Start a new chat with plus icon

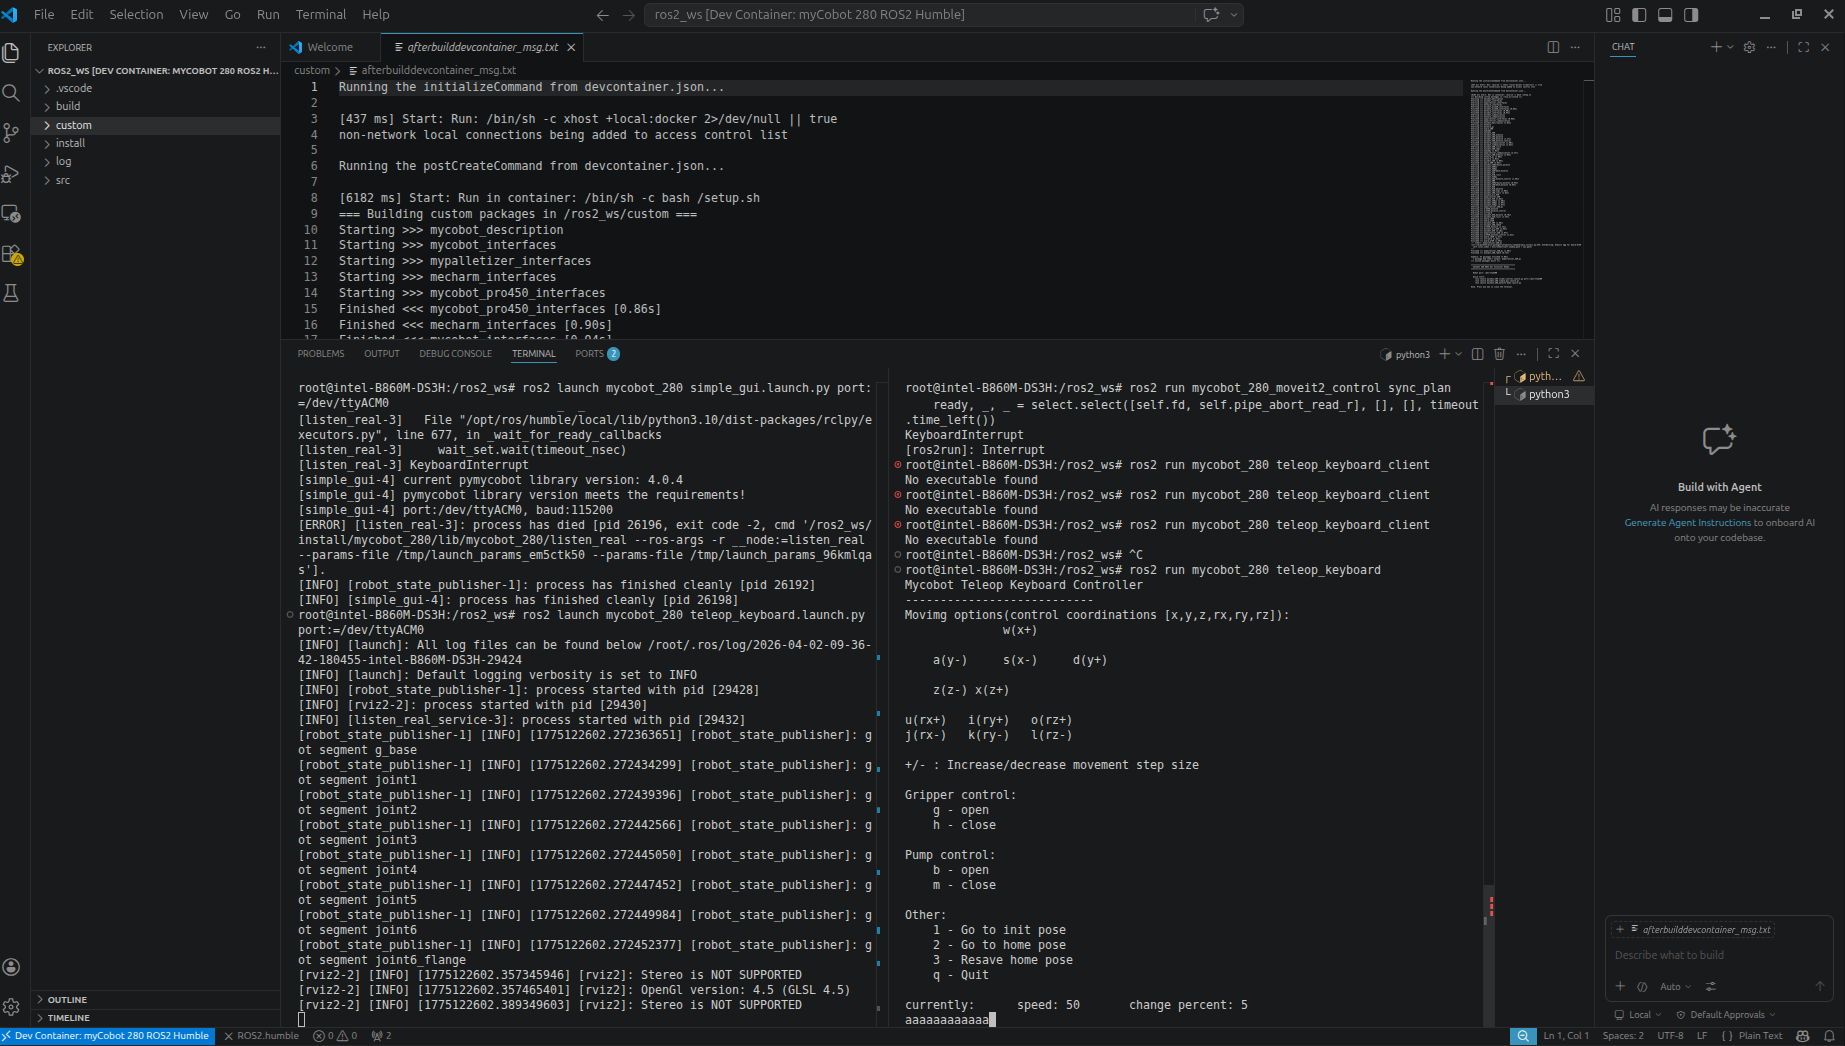[1716, 47]
